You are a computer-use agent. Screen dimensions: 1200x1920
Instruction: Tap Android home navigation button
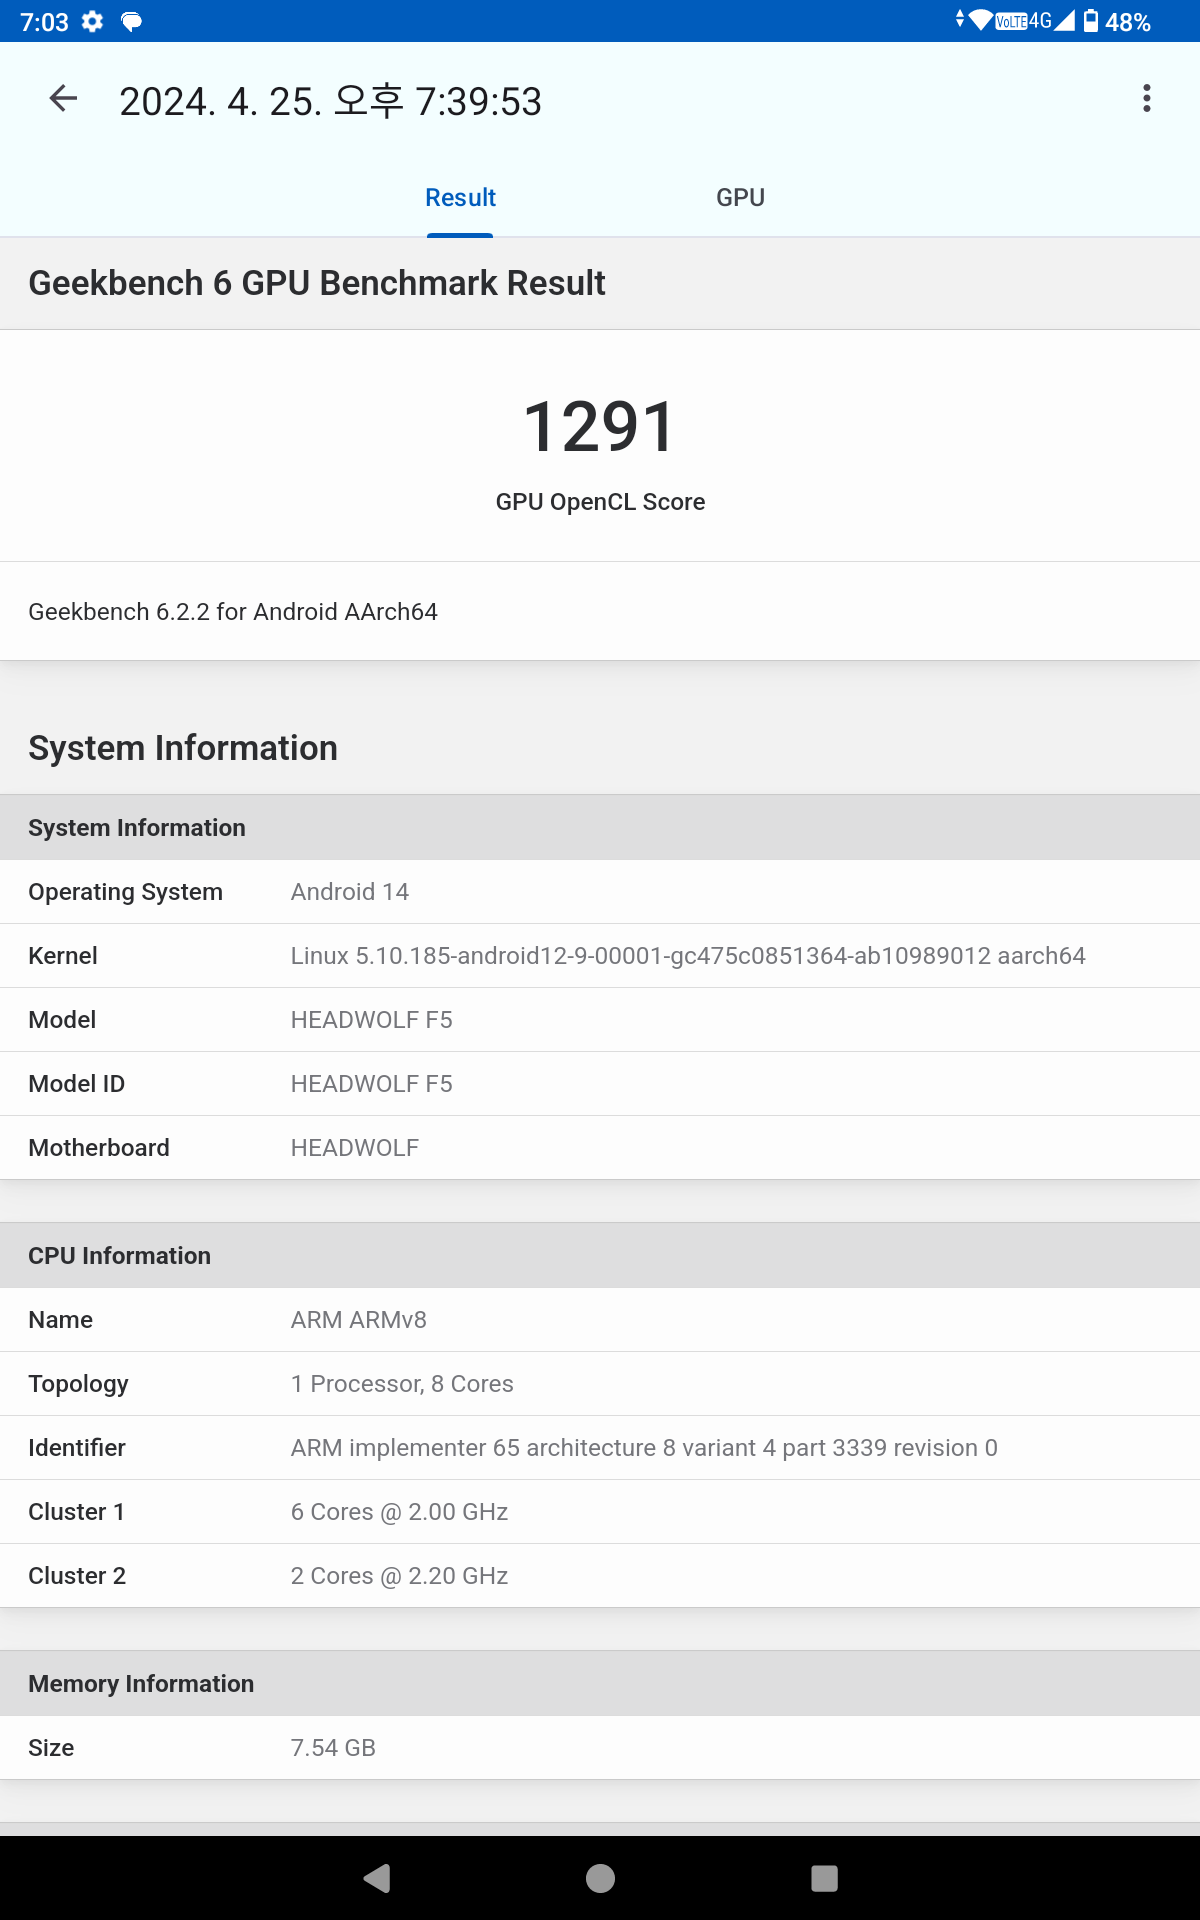600,1878
